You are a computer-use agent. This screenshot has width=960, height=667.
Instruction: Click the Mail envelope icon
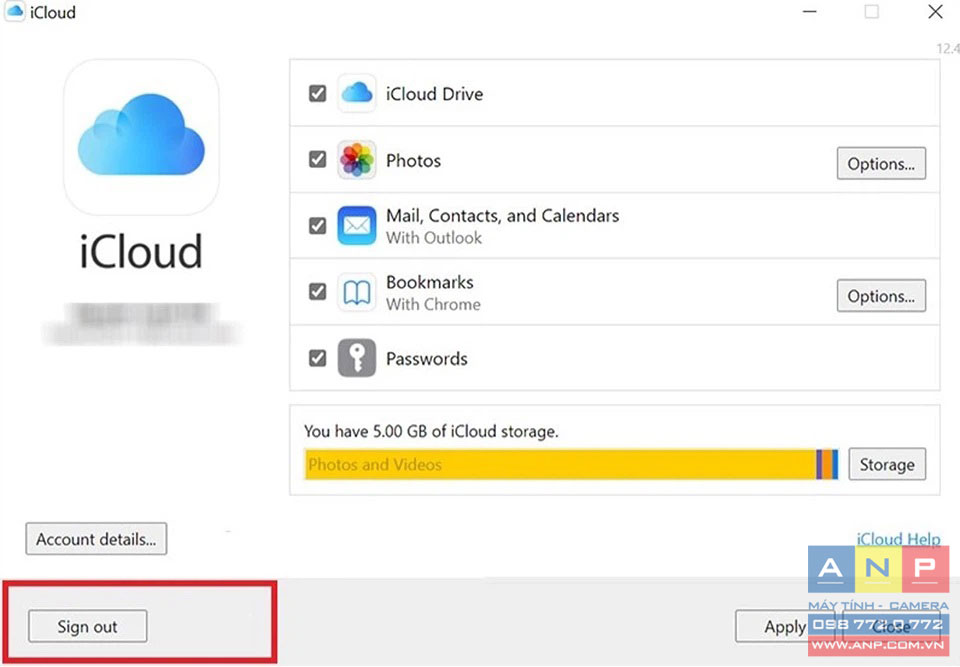tap(356, 225)
